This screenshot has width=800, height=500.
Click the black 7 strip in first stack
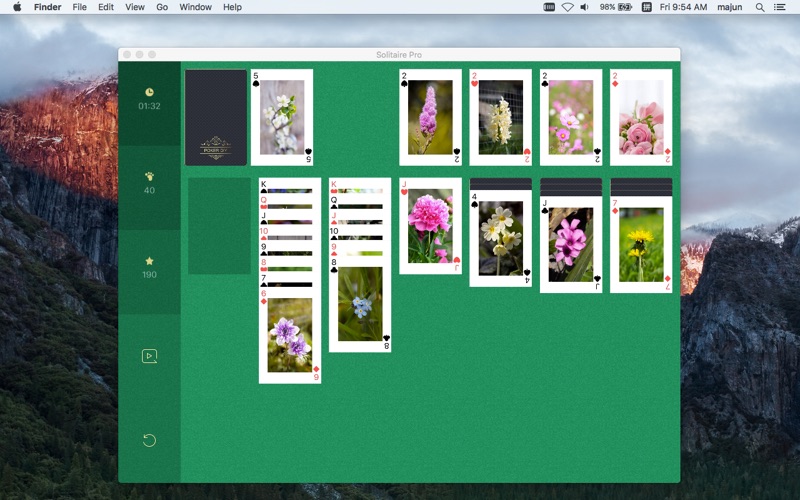click(x=290, y=280)
